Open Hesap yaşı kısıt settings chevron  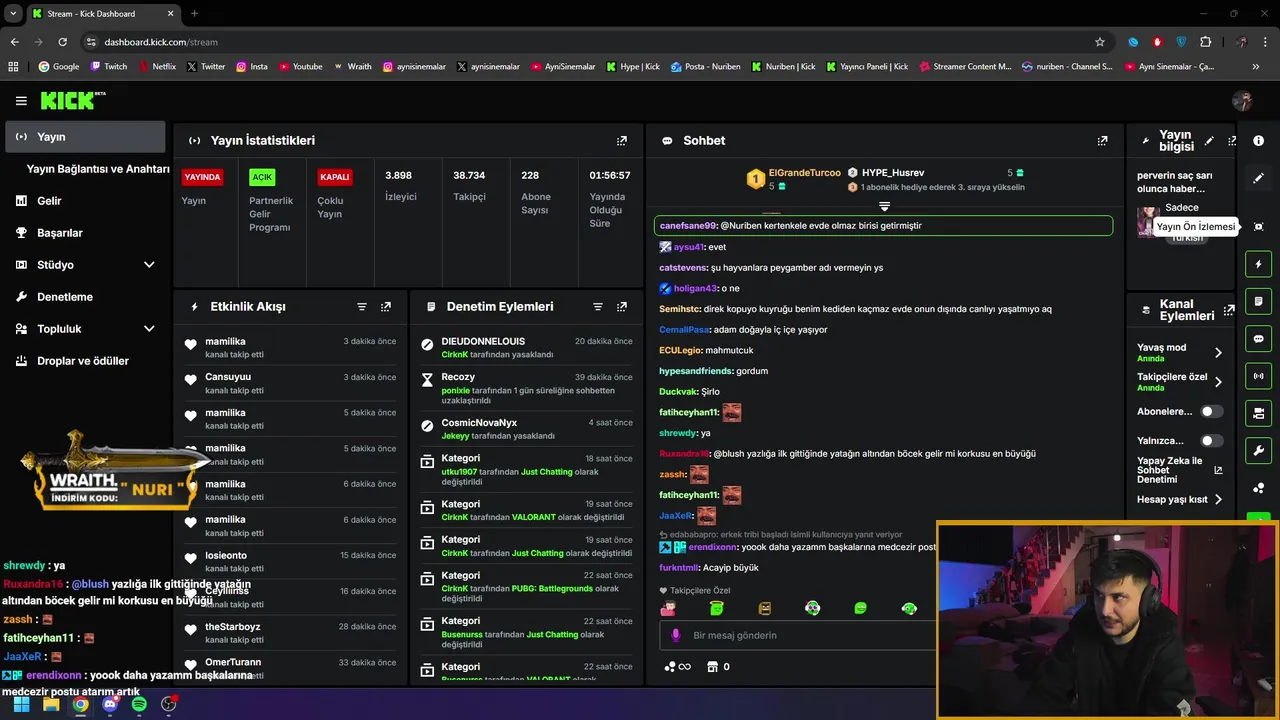click(x=1218, y=500)
